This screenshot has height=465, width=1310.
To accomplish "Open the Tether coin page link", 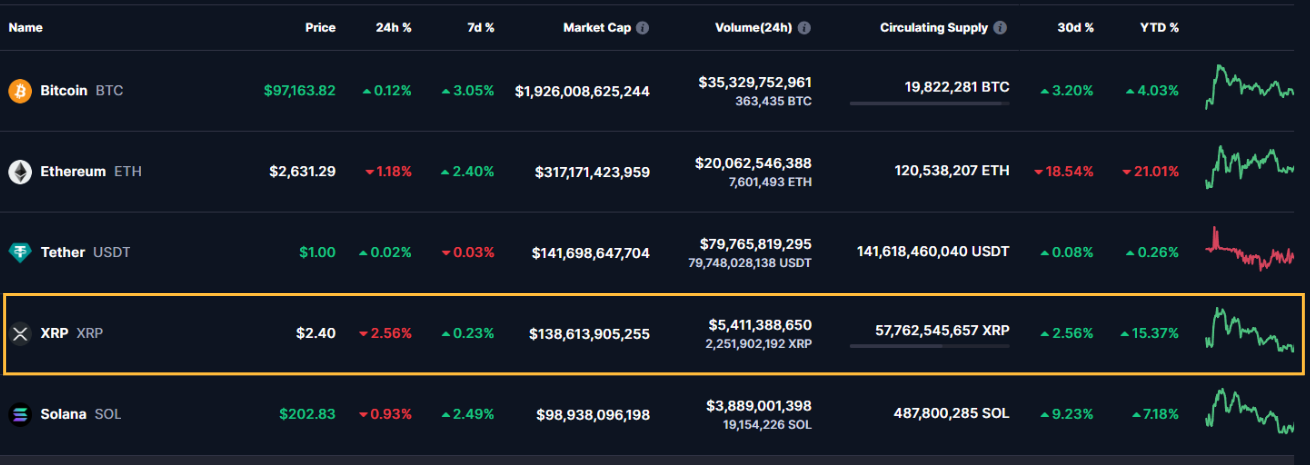I will pyautogui.click(x=85, y=252).
